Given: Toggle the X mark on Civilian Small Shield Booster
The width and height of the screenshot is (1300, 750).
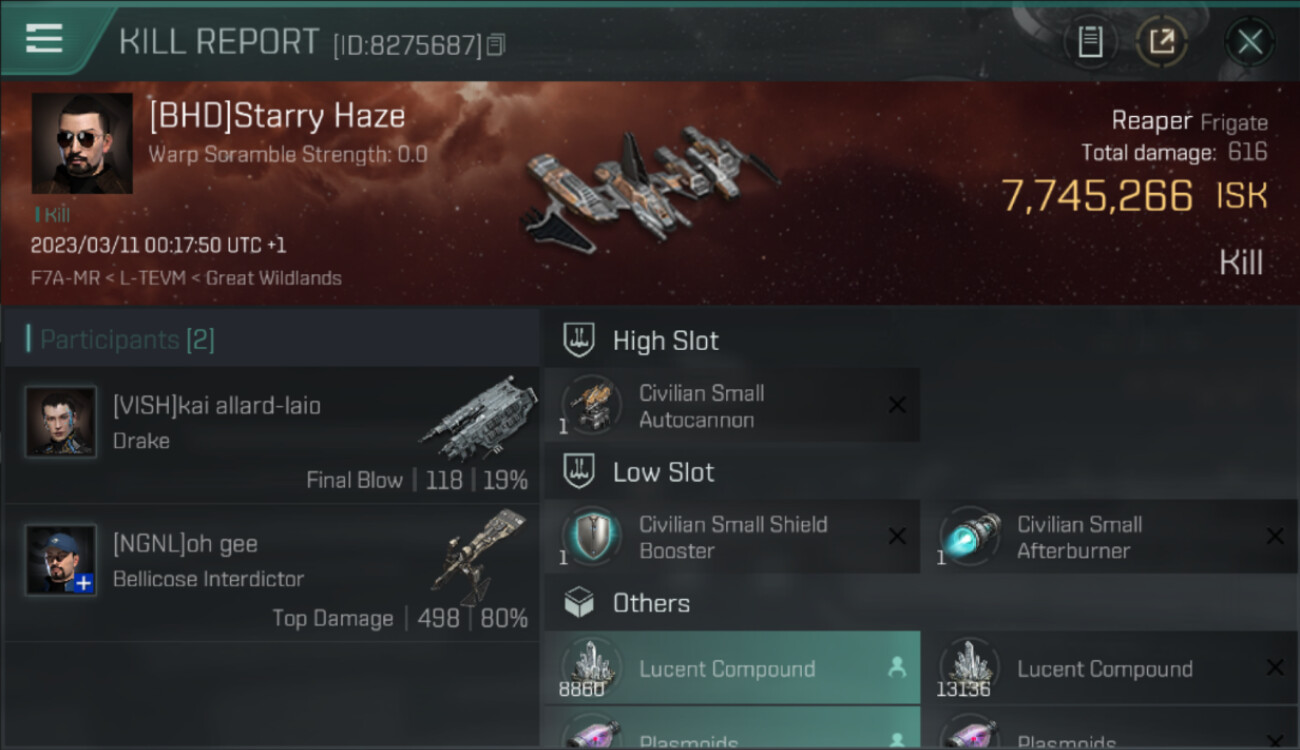Looking at the screenshot, I should (x=897, y=537).
